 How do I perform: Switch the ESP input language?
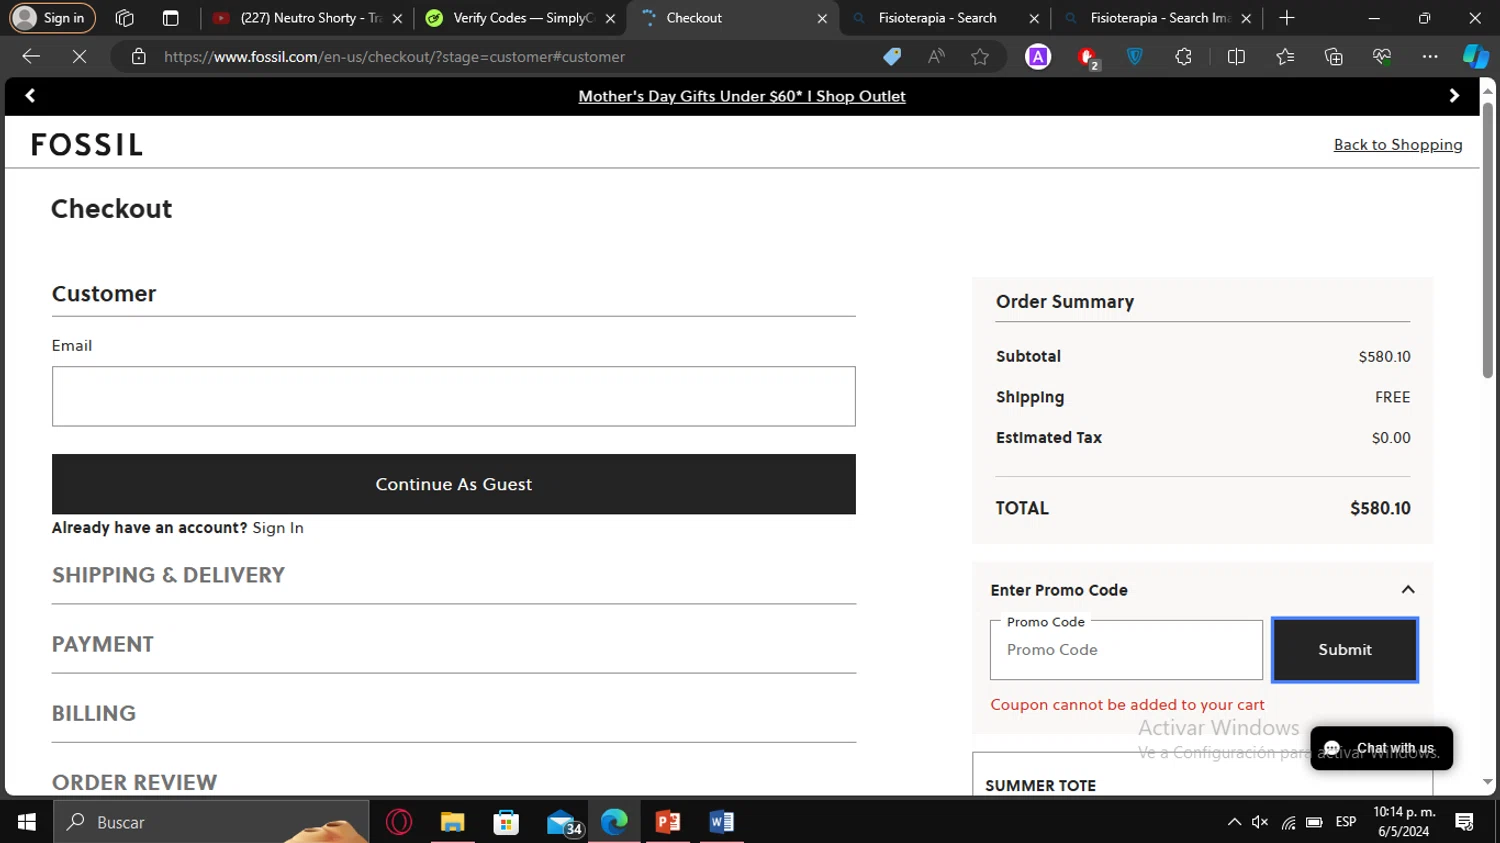pyautogui.click(x=1346, y=822)
